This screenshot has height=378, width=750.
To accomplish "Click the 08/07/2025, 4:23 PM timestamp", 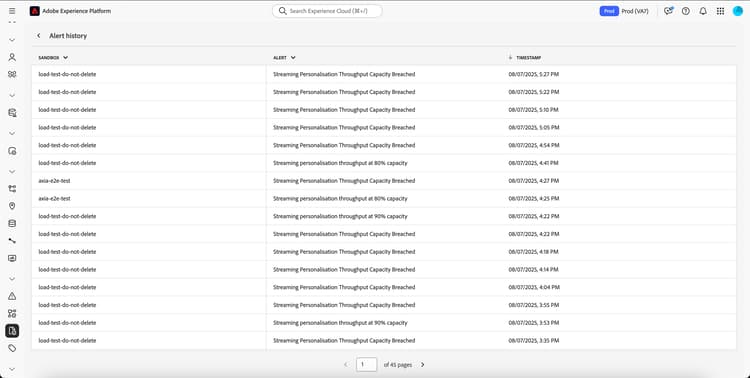I will (x=534, y=234).
